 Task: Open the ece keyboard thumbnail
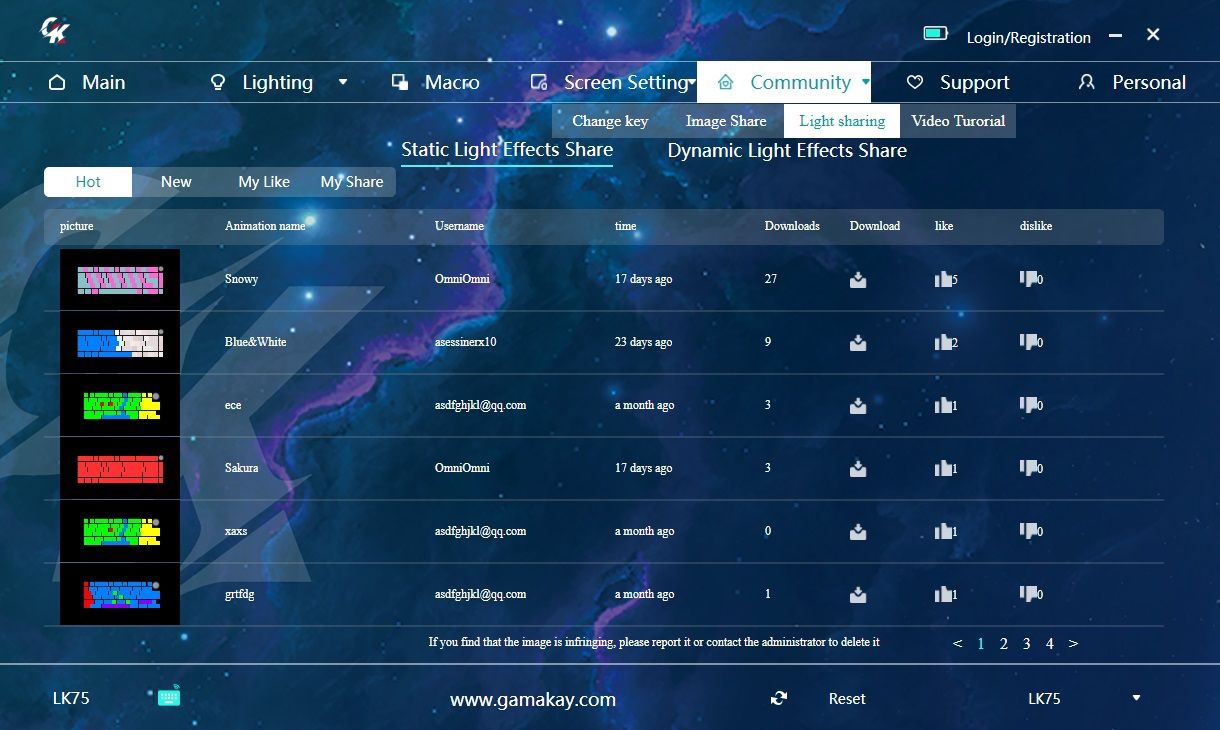(120, 405)
